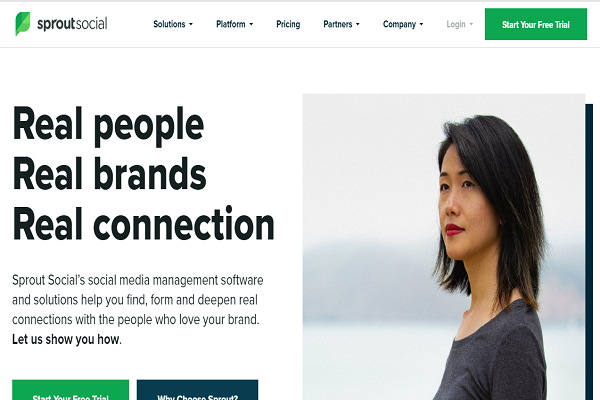Click the Partners caret arrow
Image resolution: width=600 pixels, height=400 pixels.
pyautogui.click(x=358, y=24)
